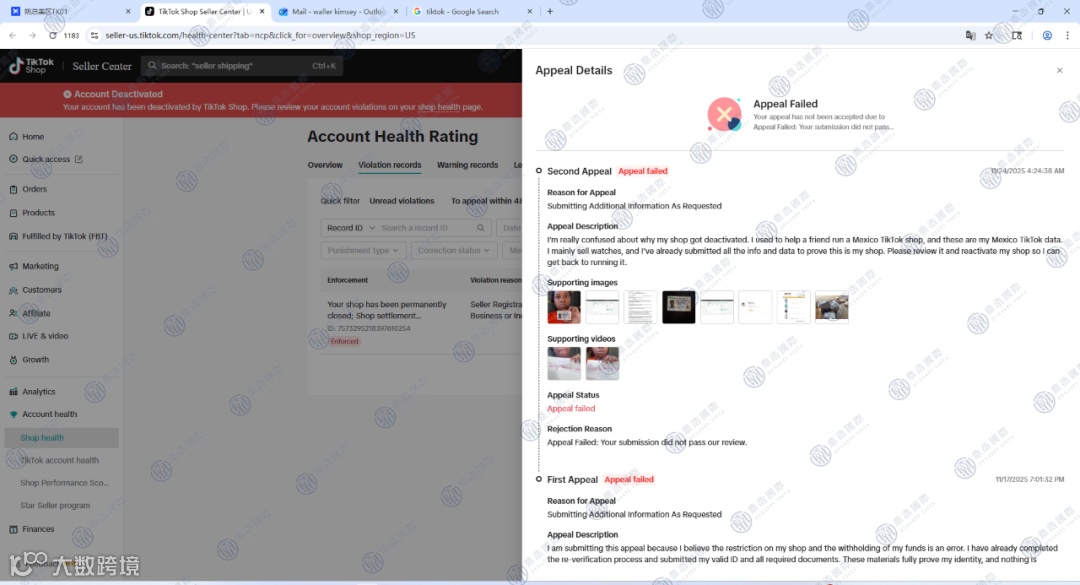Screen dimensions: 1080x585
Task: Open the first supporting image thumbnail
Action: click(564, 307)
